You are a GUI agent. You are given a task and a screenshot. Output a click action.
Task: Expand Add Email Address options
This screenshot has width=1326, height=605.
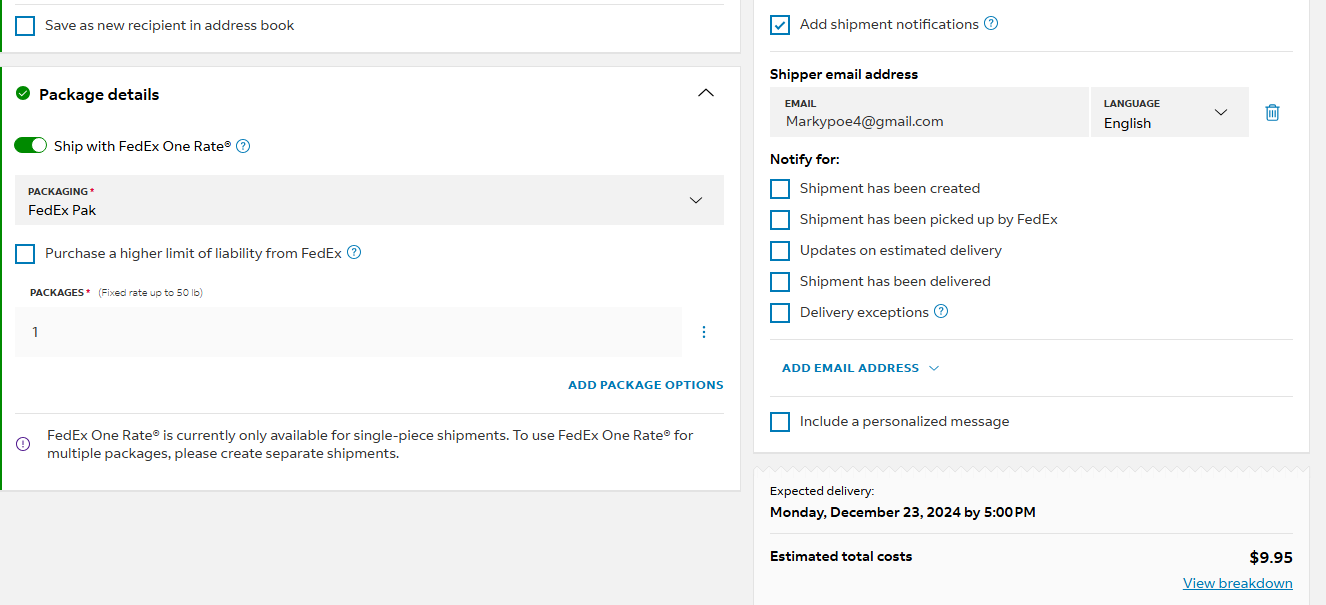(x=861, y=368)
